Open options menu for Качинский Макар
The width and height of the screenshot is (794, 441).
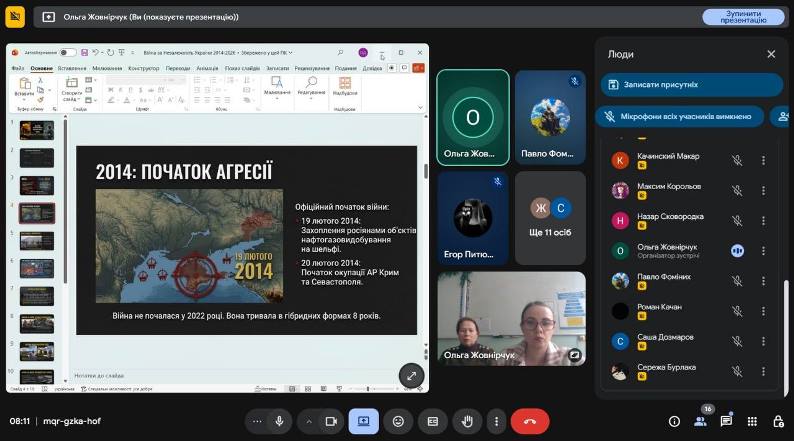pos(763,161)
